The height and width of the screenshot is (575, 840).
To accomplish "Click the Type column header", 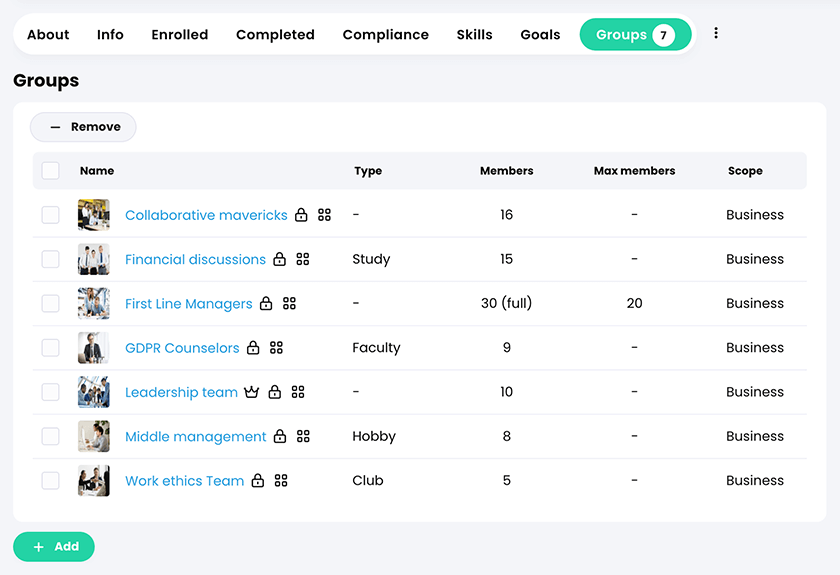I will point(368,171).
